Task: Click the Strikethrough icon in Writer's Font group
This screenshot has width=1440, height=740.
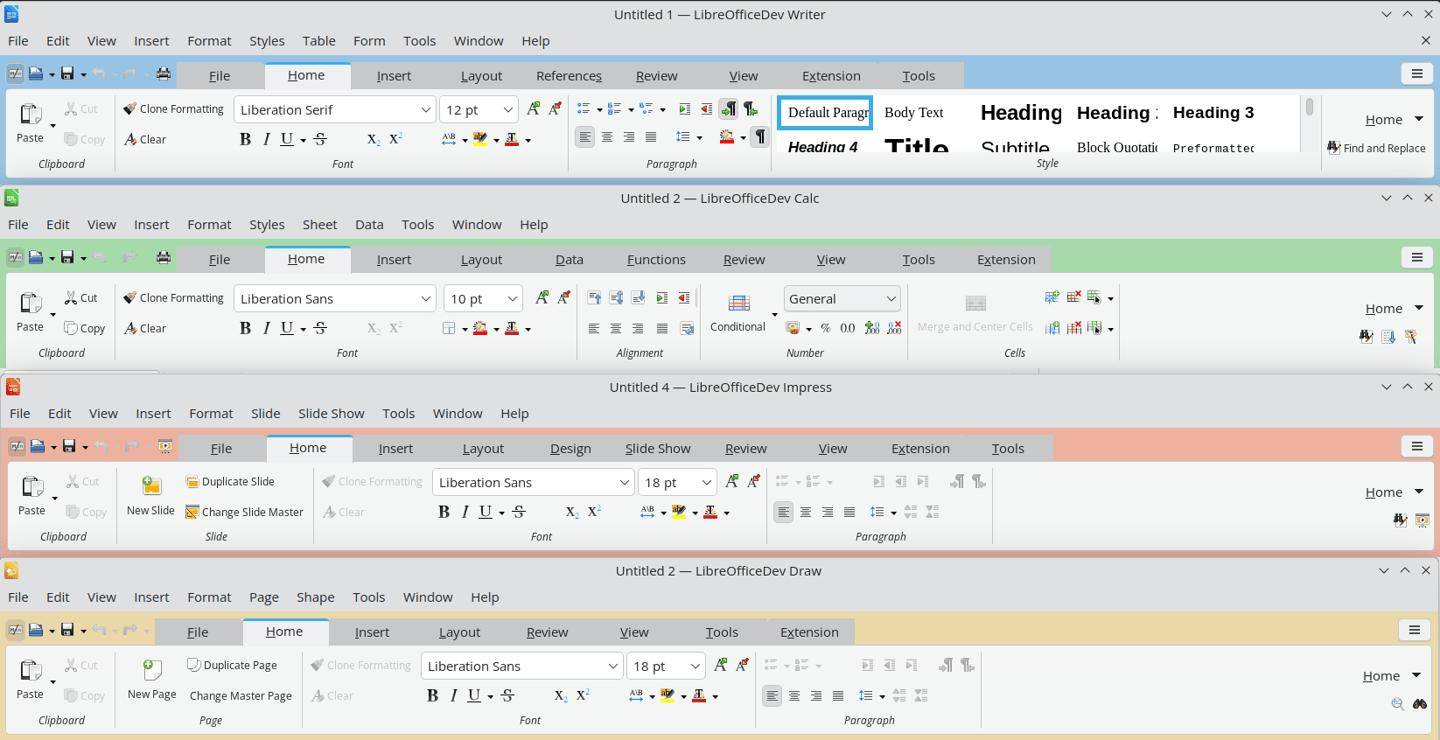Action: 320,139
